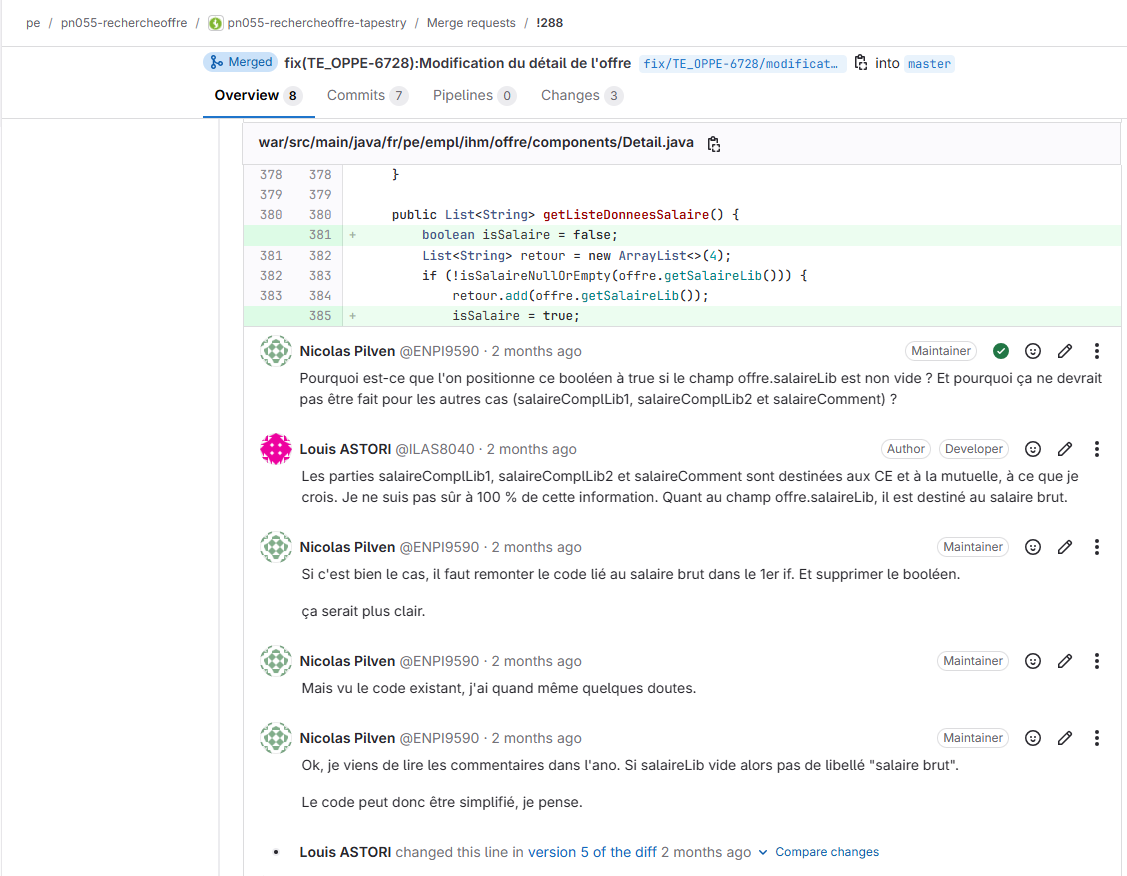The image size is (1127, 876).
Task: Open more options menu on Louis ASTORI's comment
Action: pyautogui.click(x=1097, y=448)
